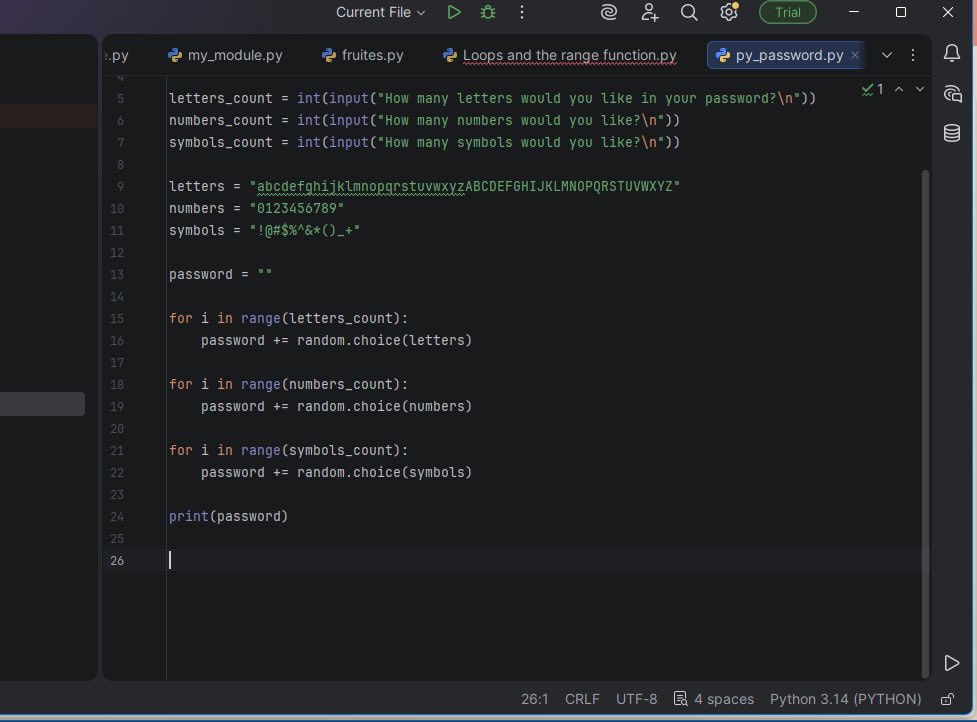
Task: Click random.choice(symbols) on line 22
Action: 384,472
